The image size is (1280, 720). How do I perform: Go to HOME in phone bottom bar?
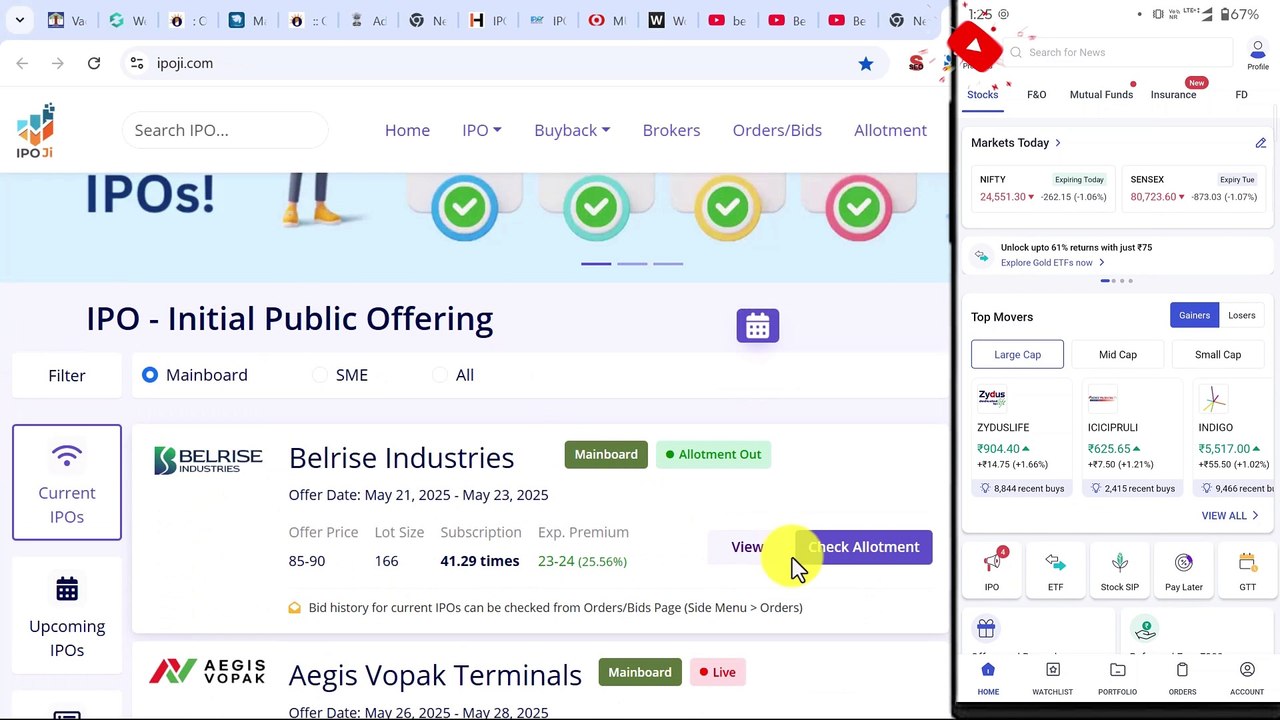point(988,678)
